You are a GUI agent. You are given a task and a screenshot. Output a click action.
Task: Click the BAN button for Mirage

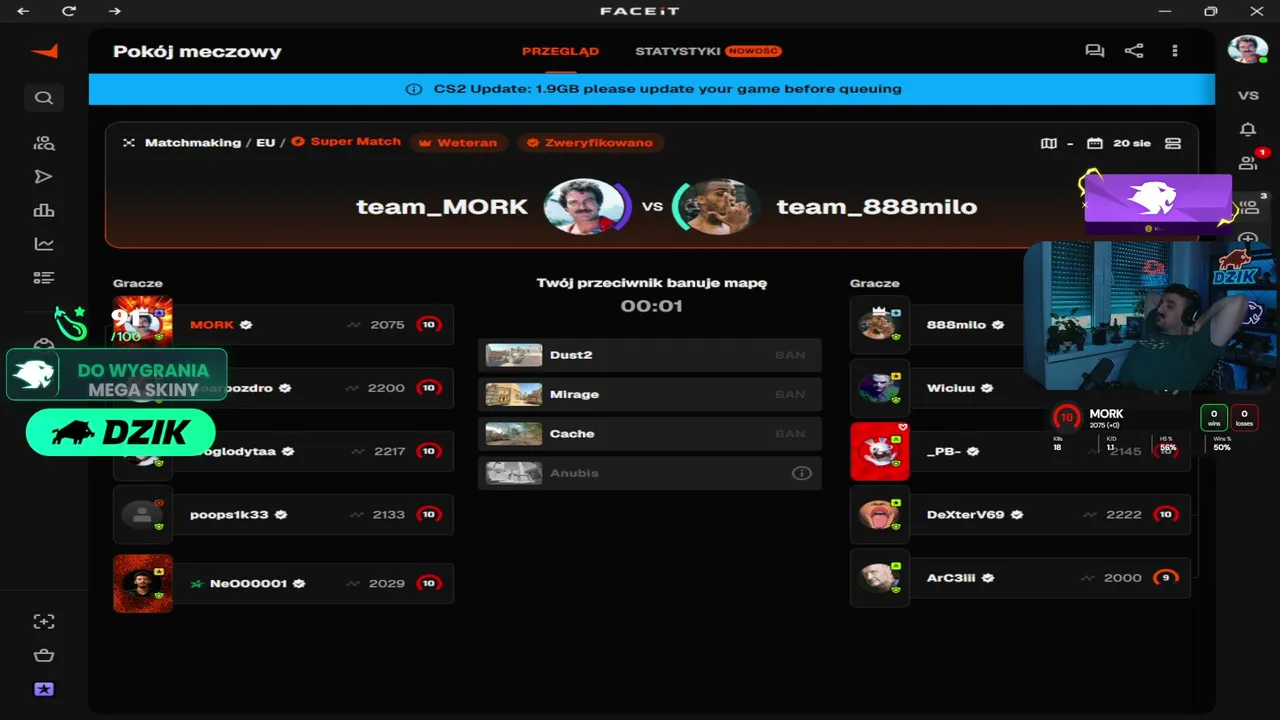[x=790, y=394]
